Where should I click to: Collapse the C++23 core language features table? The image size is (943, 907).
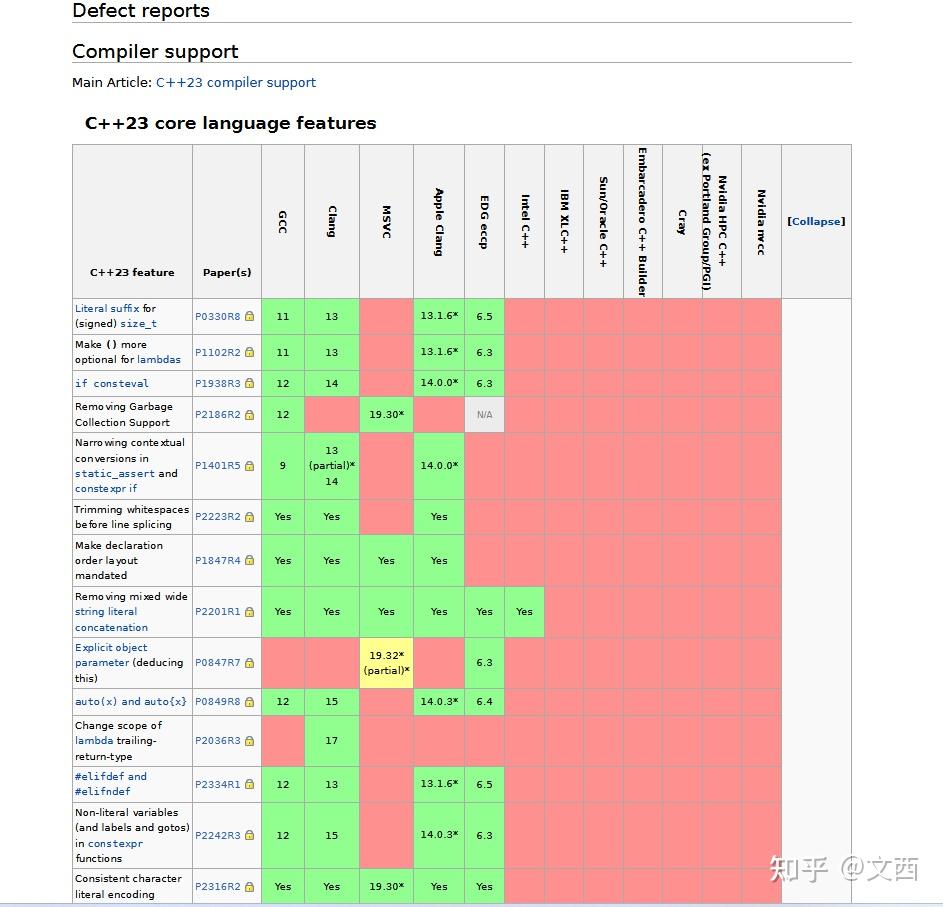[816, 221]
